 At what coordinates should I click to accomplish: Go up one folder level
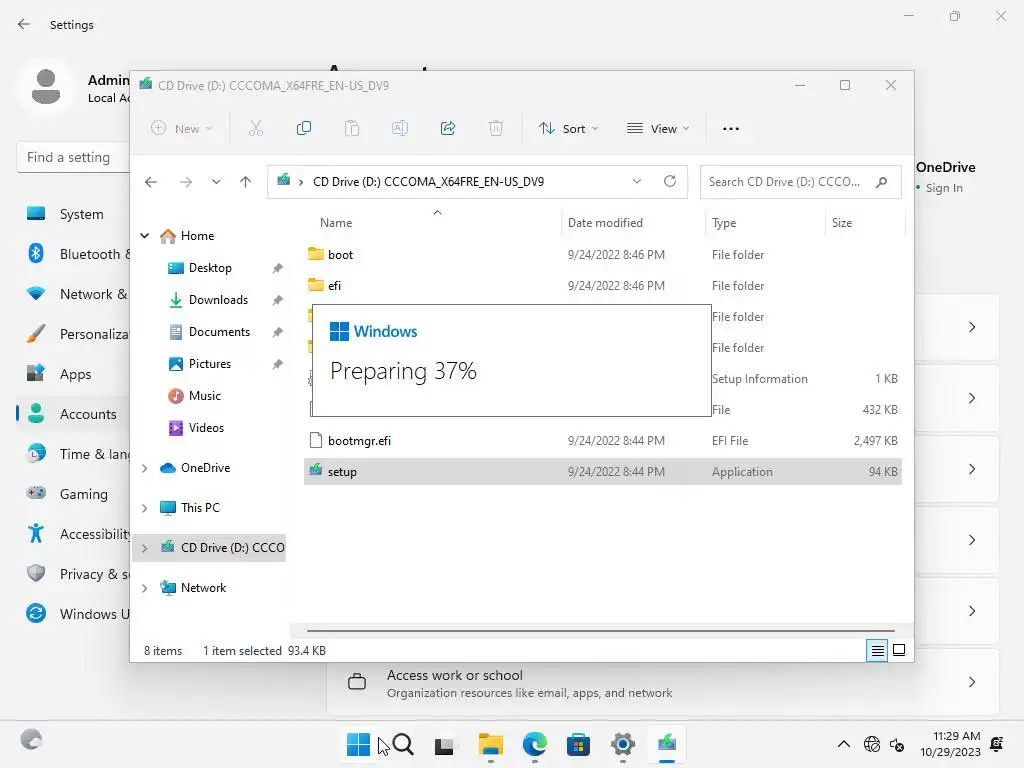[245, 182]
